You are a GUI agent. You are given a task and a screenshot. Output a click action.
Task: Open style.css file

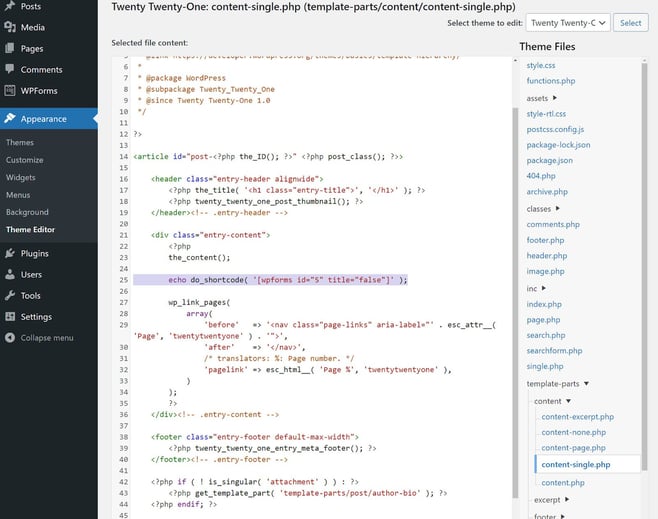[540, 65]
